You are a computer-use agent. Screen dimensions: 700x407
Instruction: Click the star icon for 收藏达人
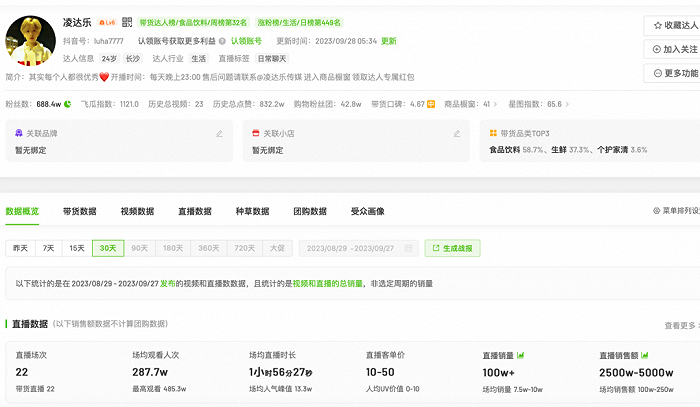point(657,25)
